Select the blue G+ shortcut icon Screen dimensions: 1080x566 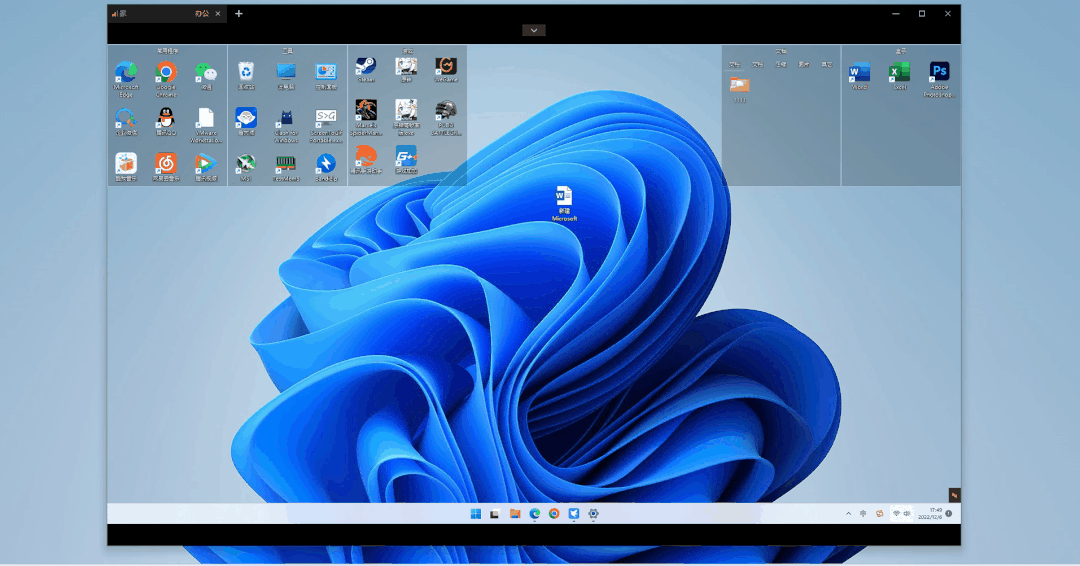[406, 156]
